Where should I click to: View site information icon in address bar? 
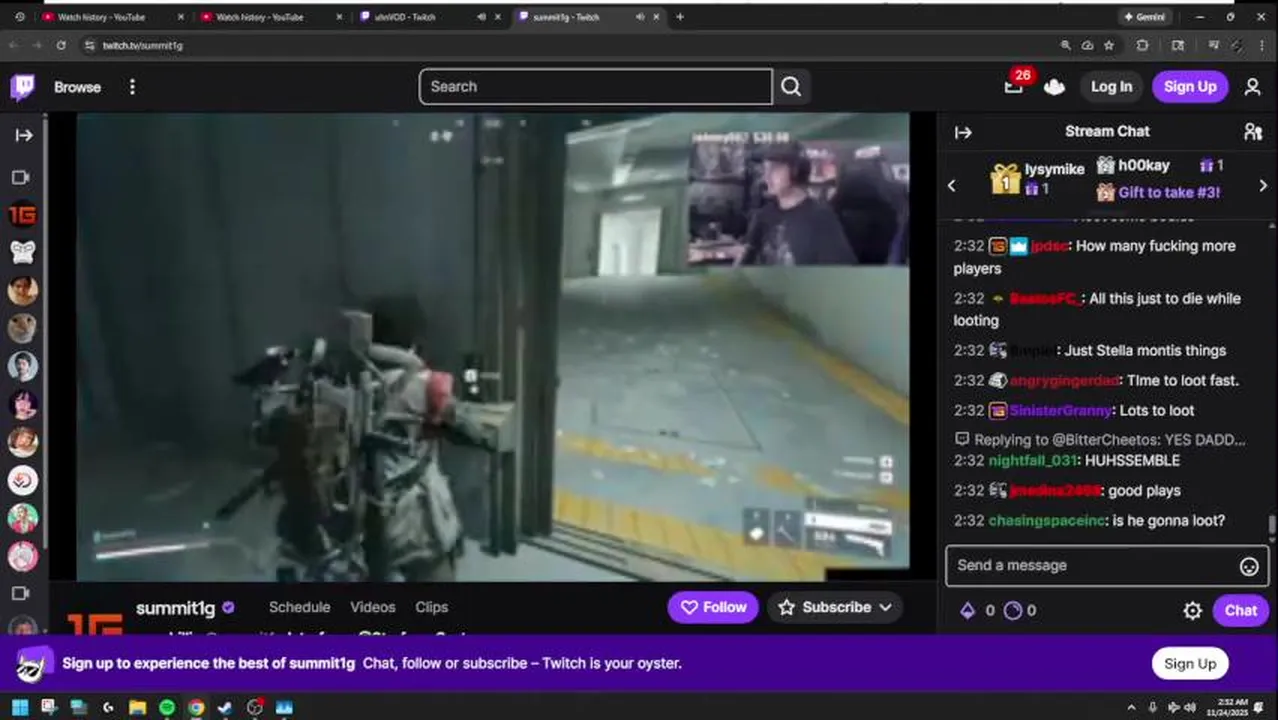90,46
